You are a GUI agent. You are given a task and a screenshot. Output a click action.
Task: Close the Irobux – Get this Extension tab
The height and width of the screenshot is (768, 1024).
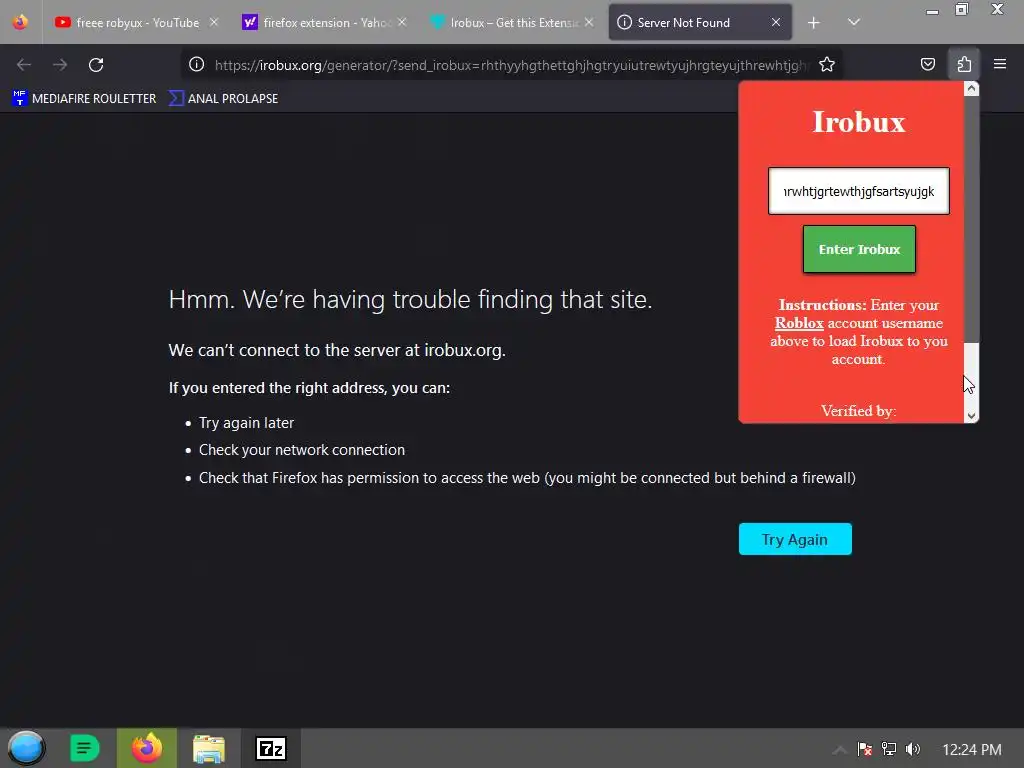[589, 22]
